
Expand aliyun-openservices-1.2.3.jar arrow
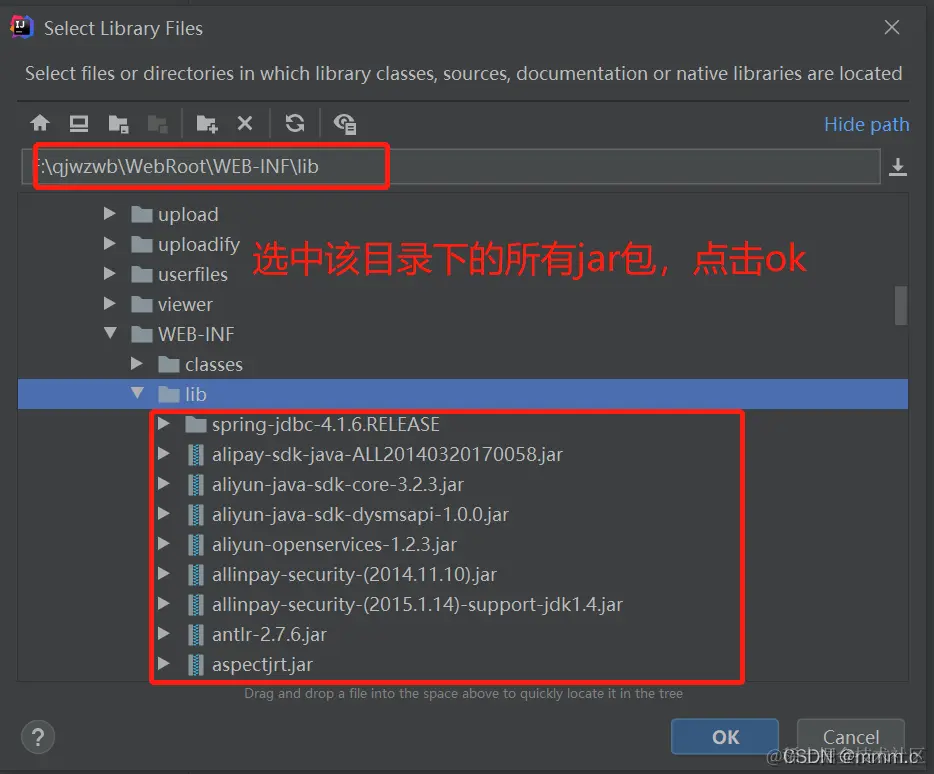pyautogui.click(x=164, y=543)
